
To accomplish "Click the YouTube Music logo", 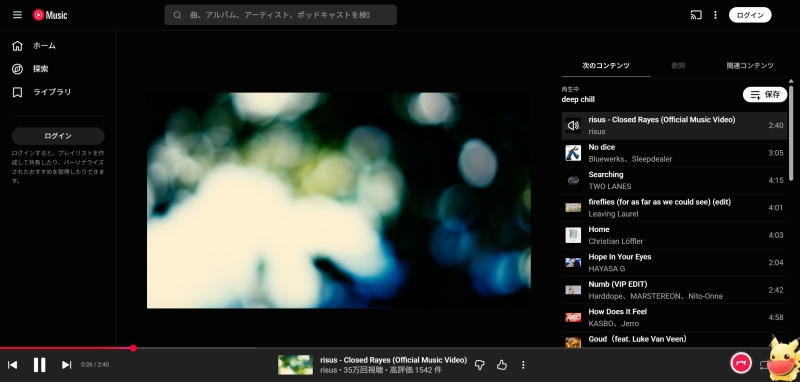I will coord(50,15).
